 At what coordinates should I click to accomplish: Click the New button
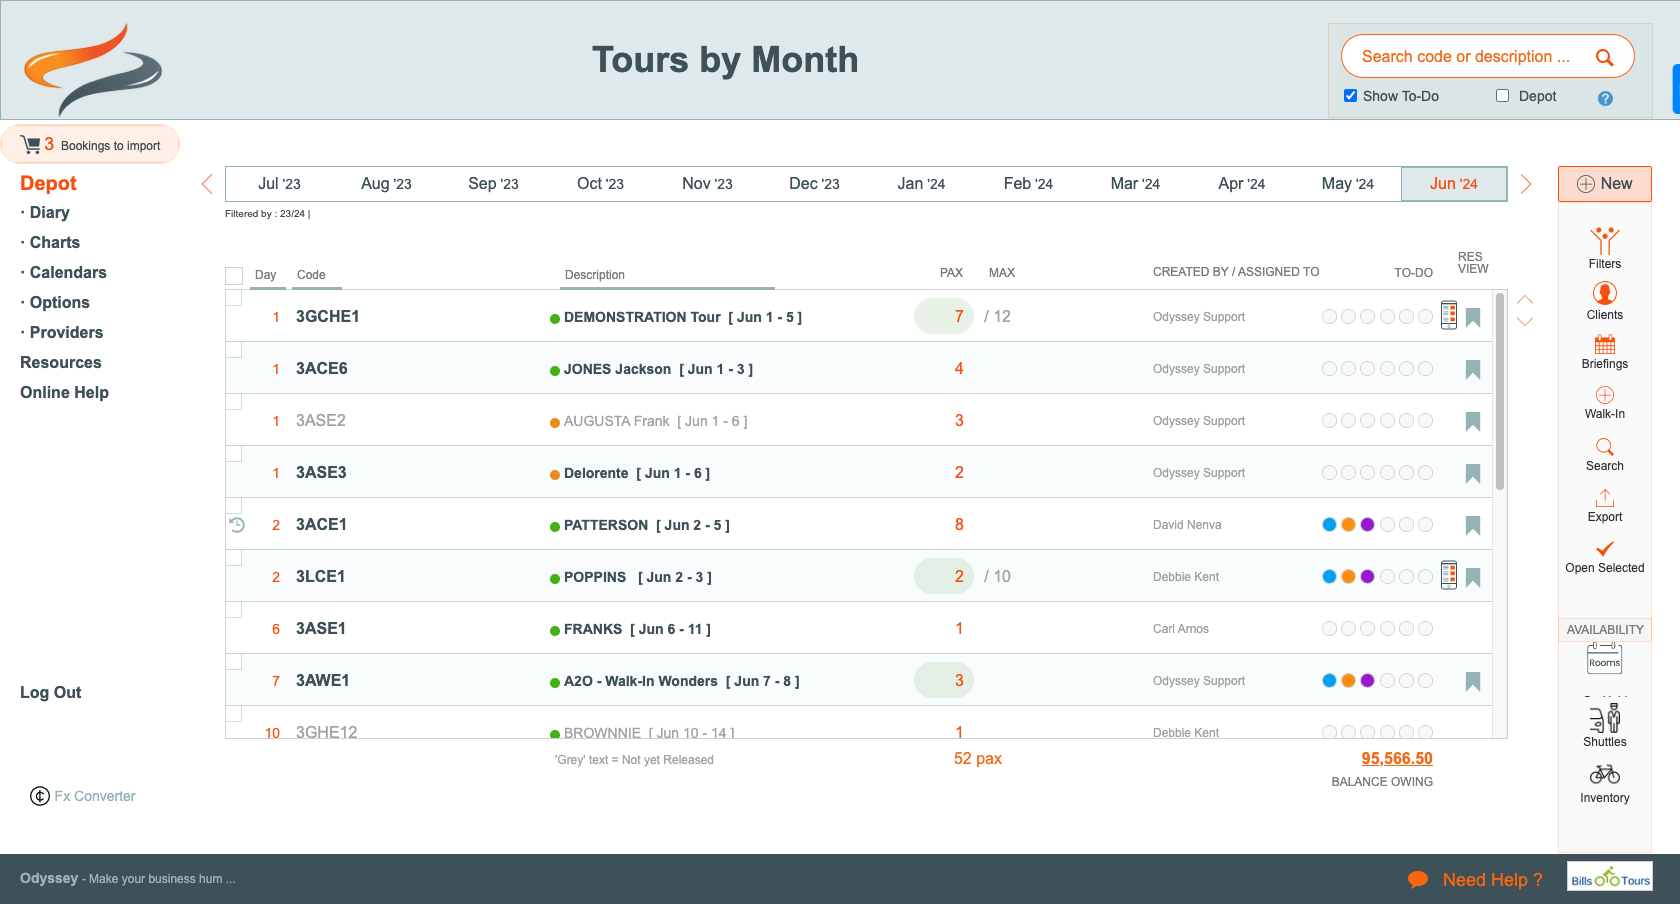pyautogui.click(x=1604, y=184)
